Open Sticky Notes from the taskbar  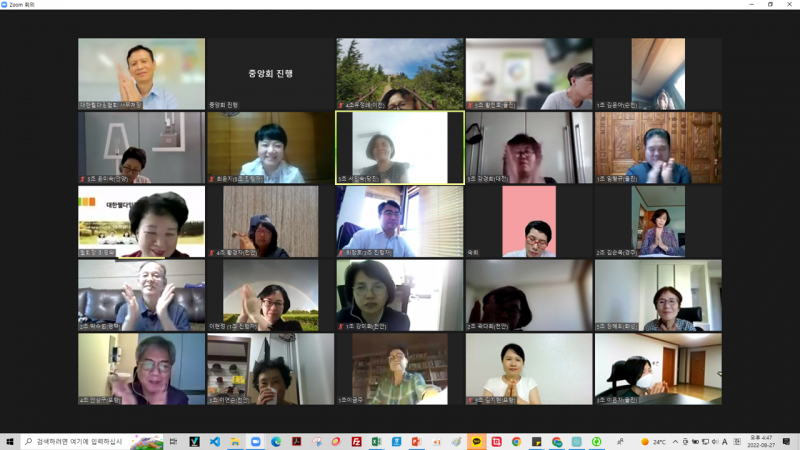click(x=537, y=441)
